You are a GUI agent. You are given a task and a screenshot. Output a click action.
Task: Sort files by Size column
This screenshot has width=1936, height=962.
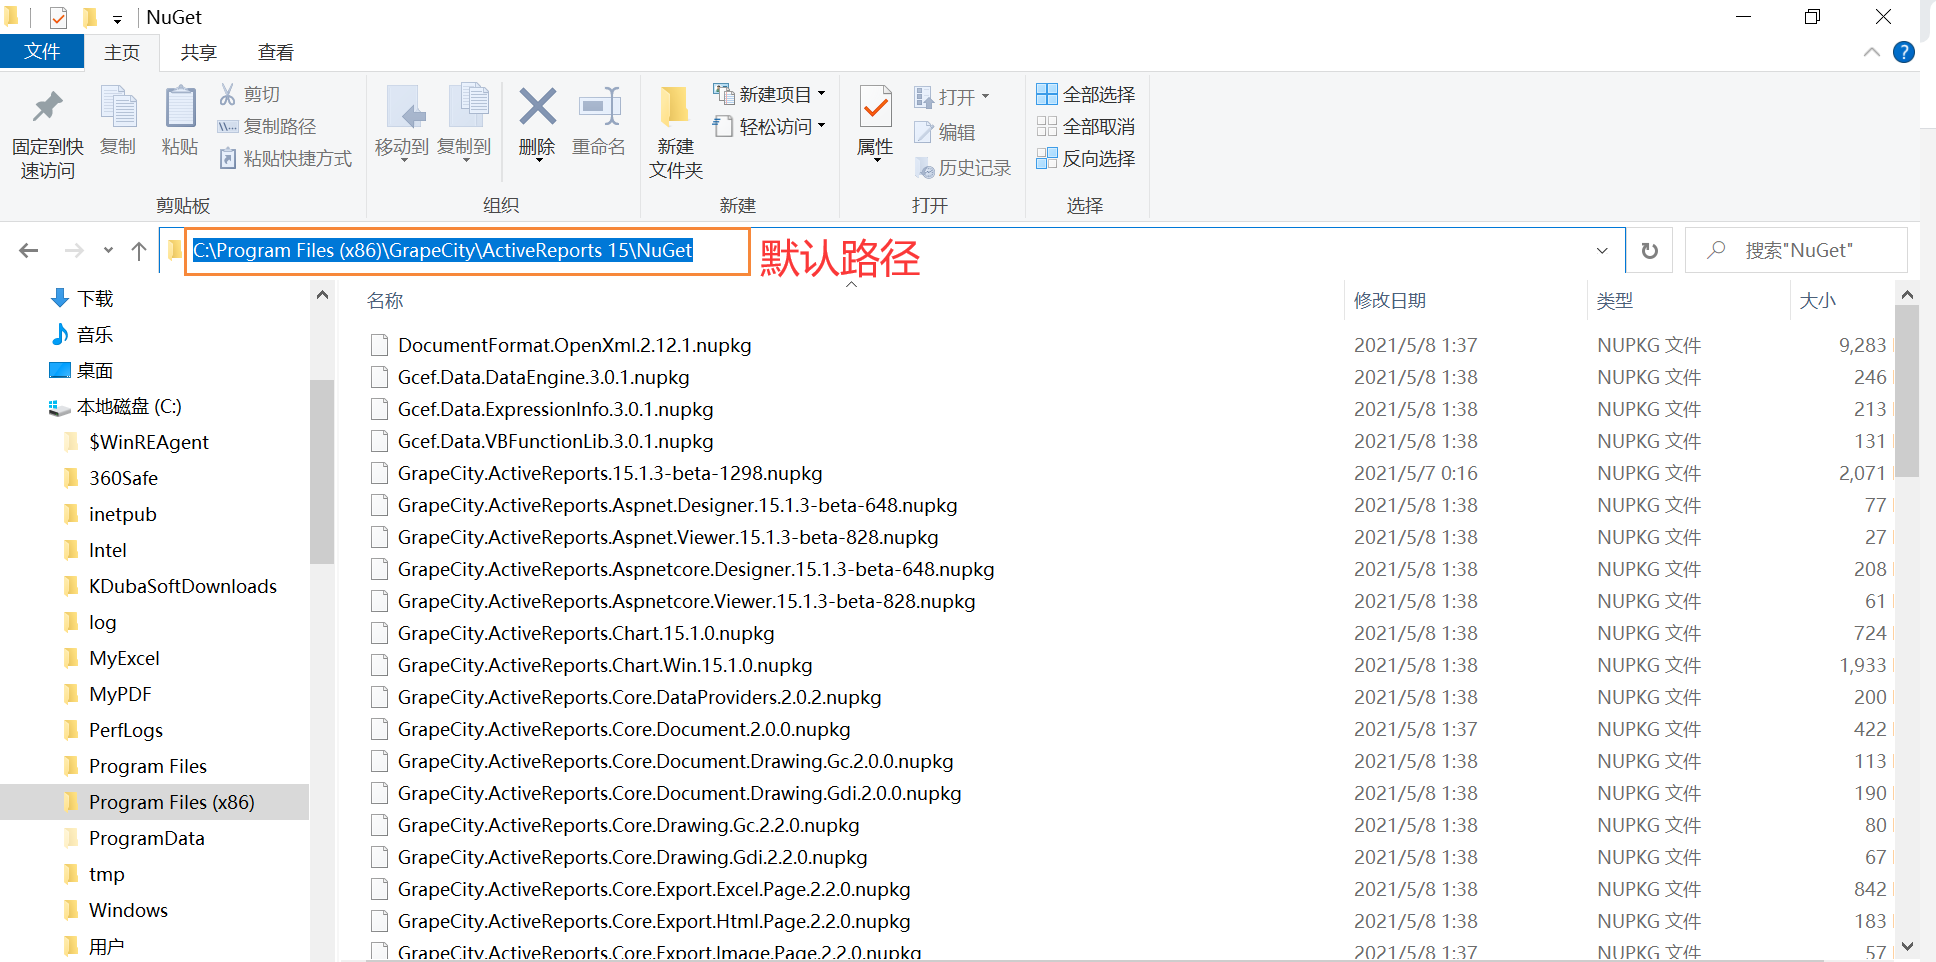[1817, 300]
